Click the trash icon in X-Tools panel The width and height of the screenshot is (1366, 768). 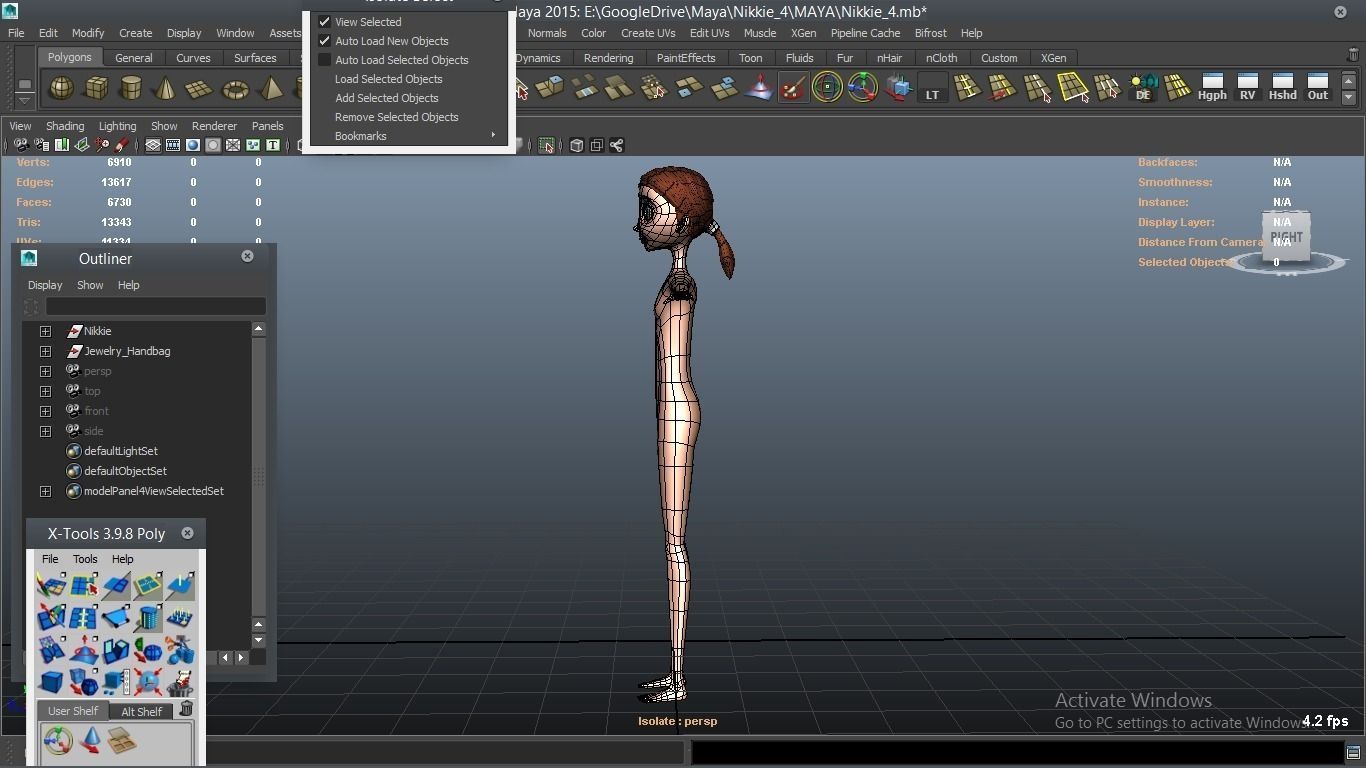(x=186, y=709)
